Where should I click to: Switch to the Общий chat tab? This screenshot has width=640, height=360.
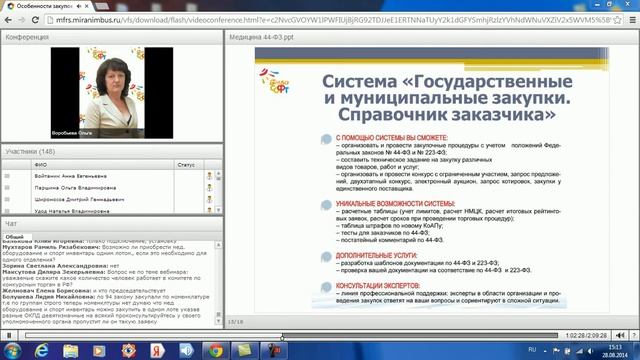point(15,237)
